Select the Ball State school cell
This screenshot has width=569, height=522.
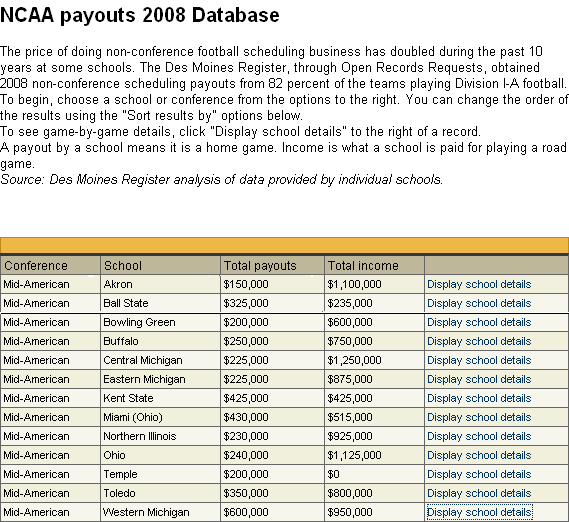(160, 303)
